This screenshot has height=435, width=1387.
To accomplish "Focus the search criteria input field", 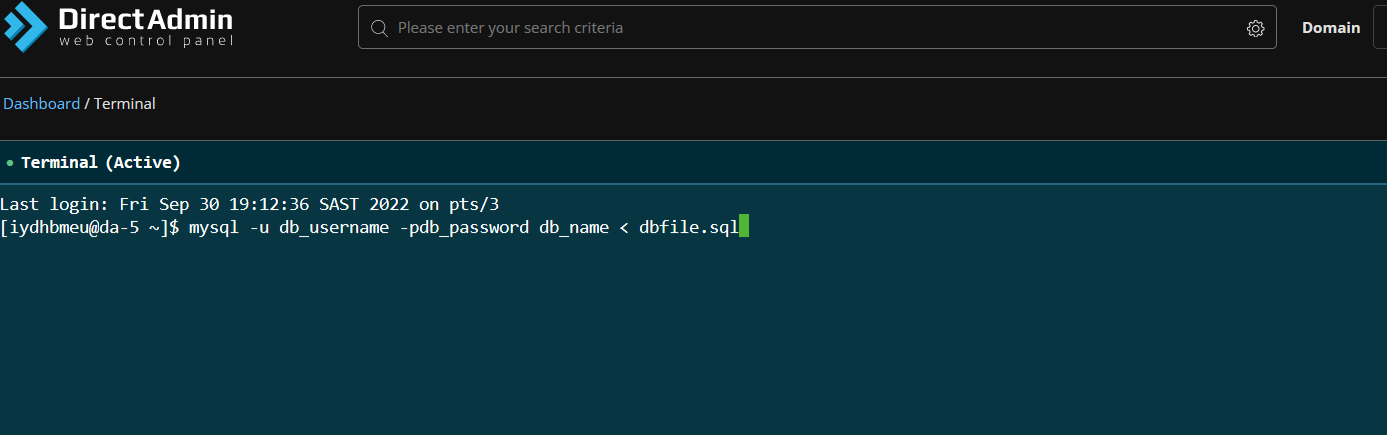I will tap(800, 28).
